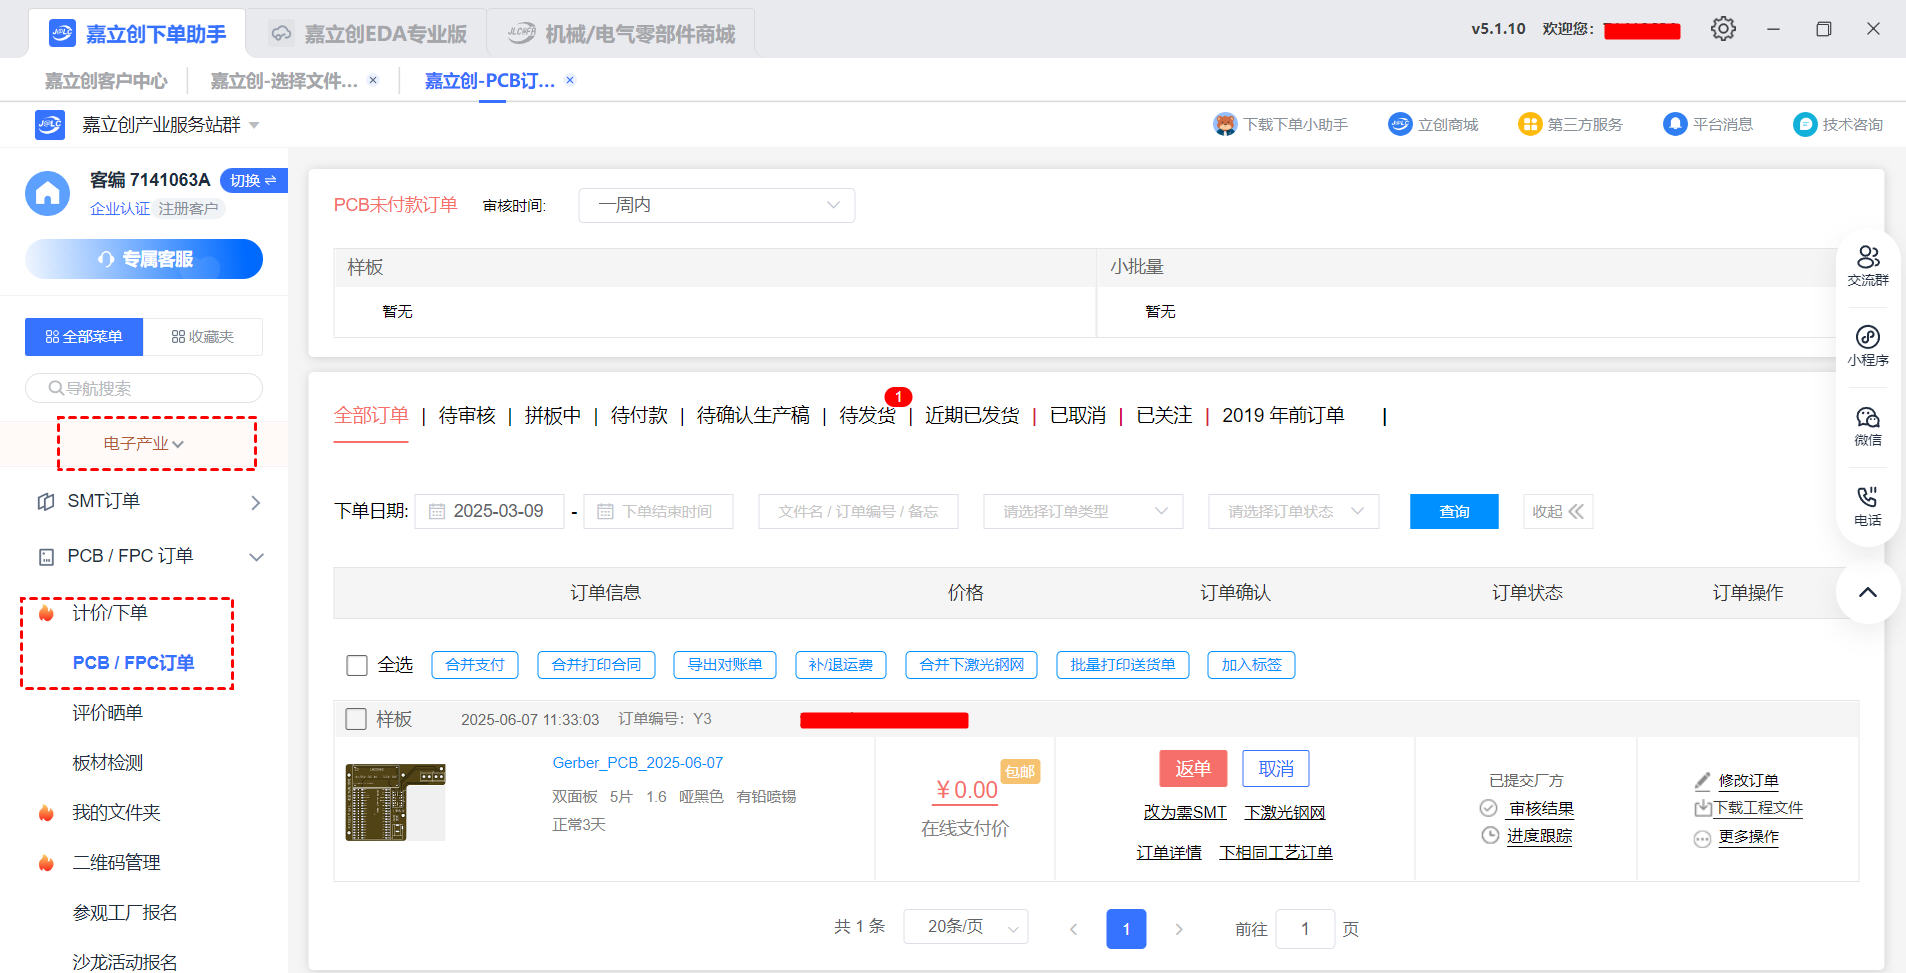Go to next page arrow
Screen dimensions: 1906x973
[1179, 929]
